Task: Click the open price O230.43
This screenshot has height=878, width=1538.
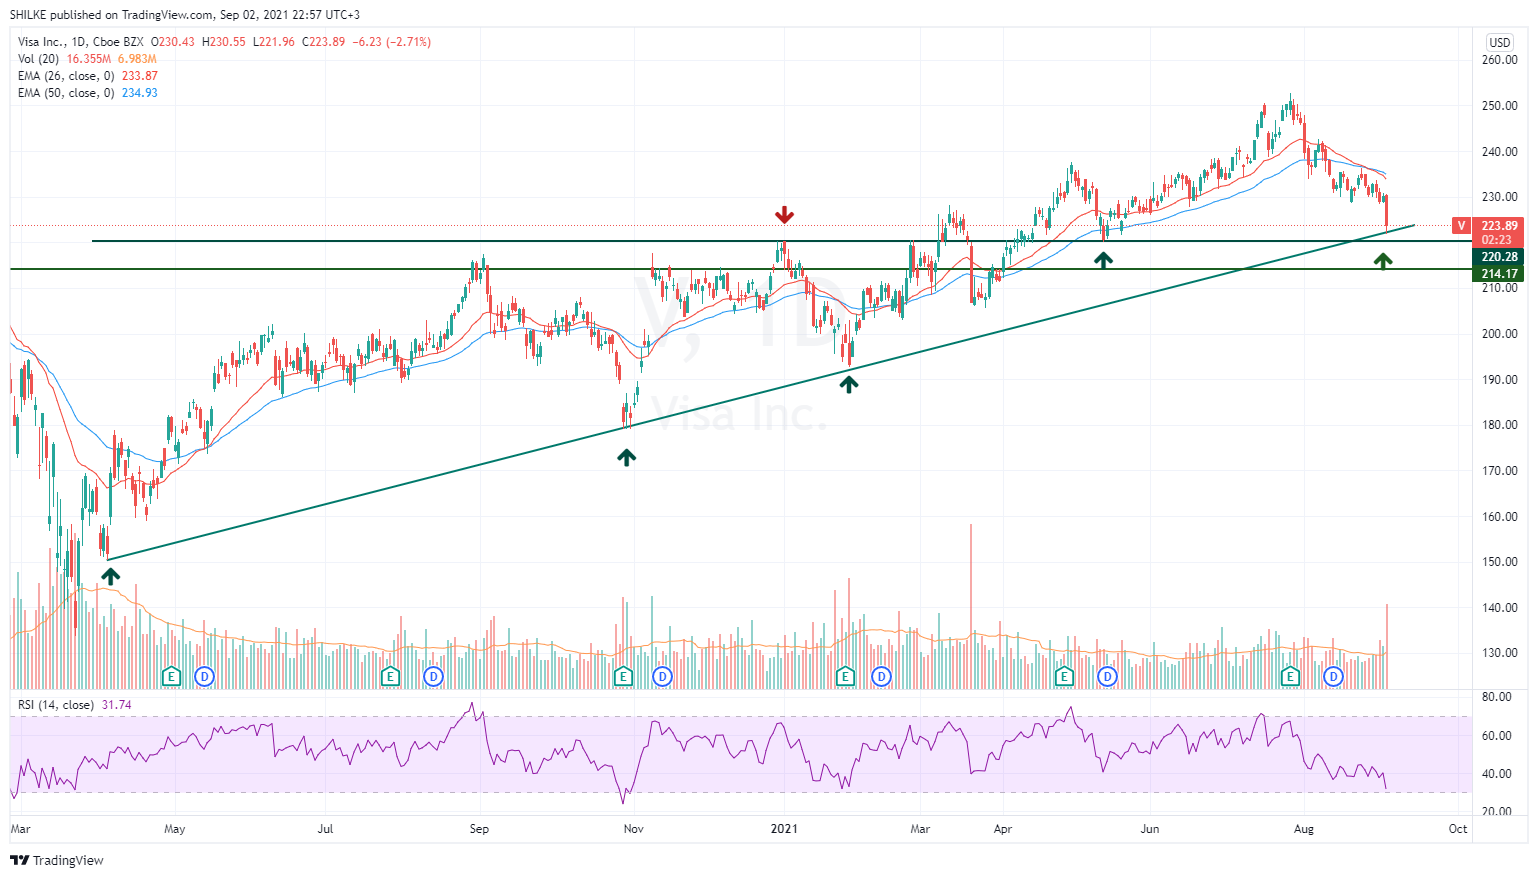Action: coord(173,42)
